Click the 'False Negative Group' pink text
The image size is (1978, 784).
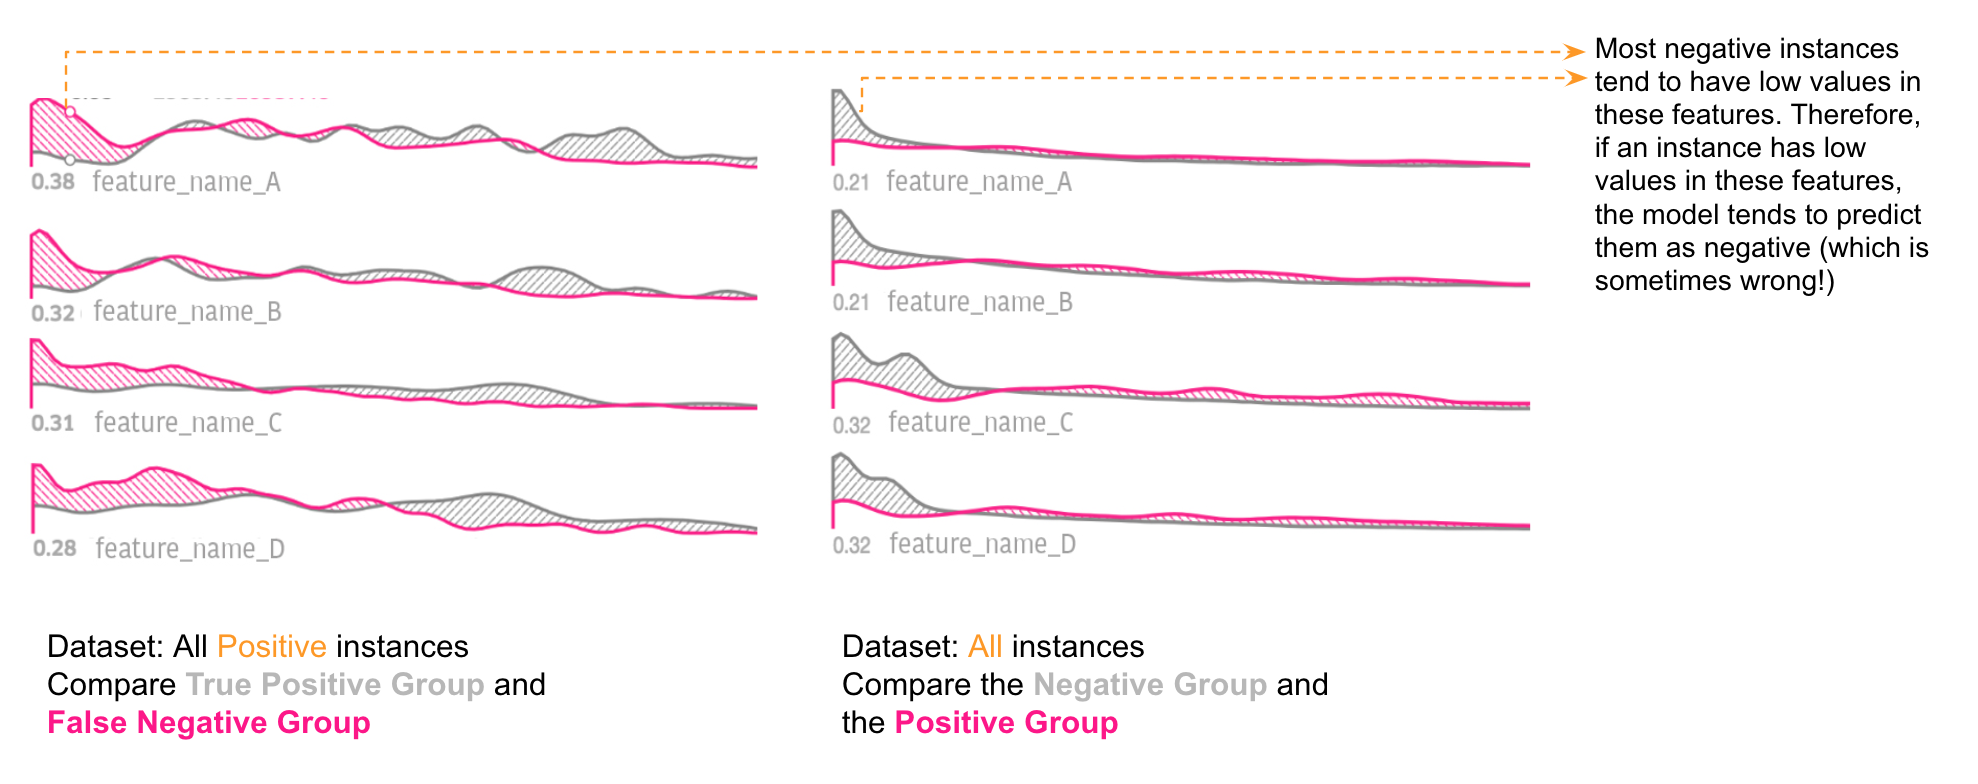click(x=208, y=723)
